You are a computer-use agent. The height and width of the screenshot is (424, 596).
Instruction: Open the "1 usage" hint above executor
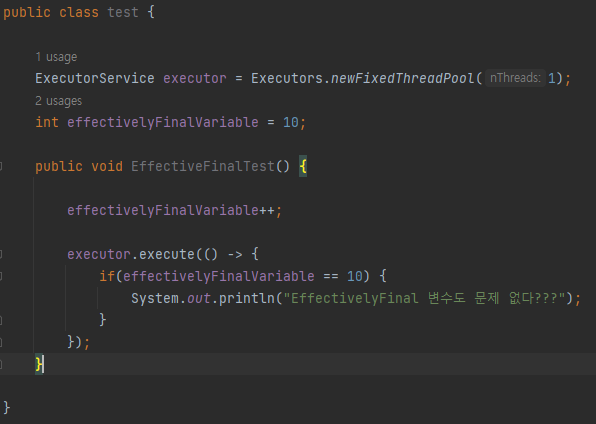coord(56,57)
